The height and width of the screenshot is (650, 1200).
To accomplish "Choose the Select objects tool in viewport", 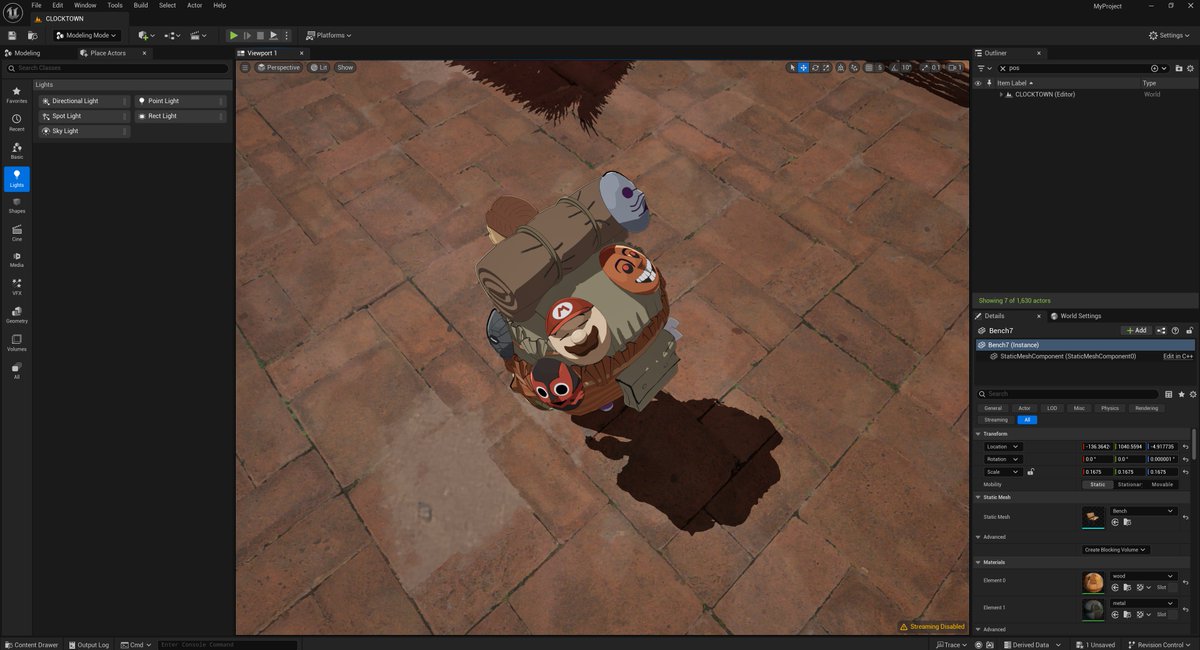I will click(792, 67).
